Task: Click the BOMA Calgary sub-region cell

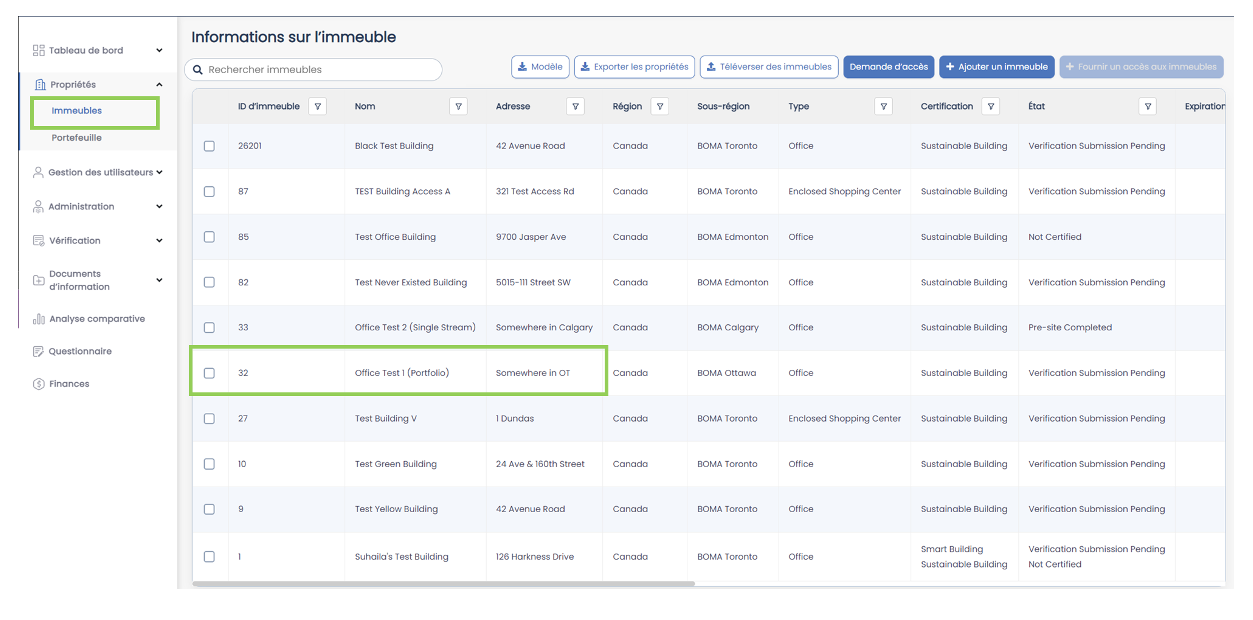Action: (728, 327)
